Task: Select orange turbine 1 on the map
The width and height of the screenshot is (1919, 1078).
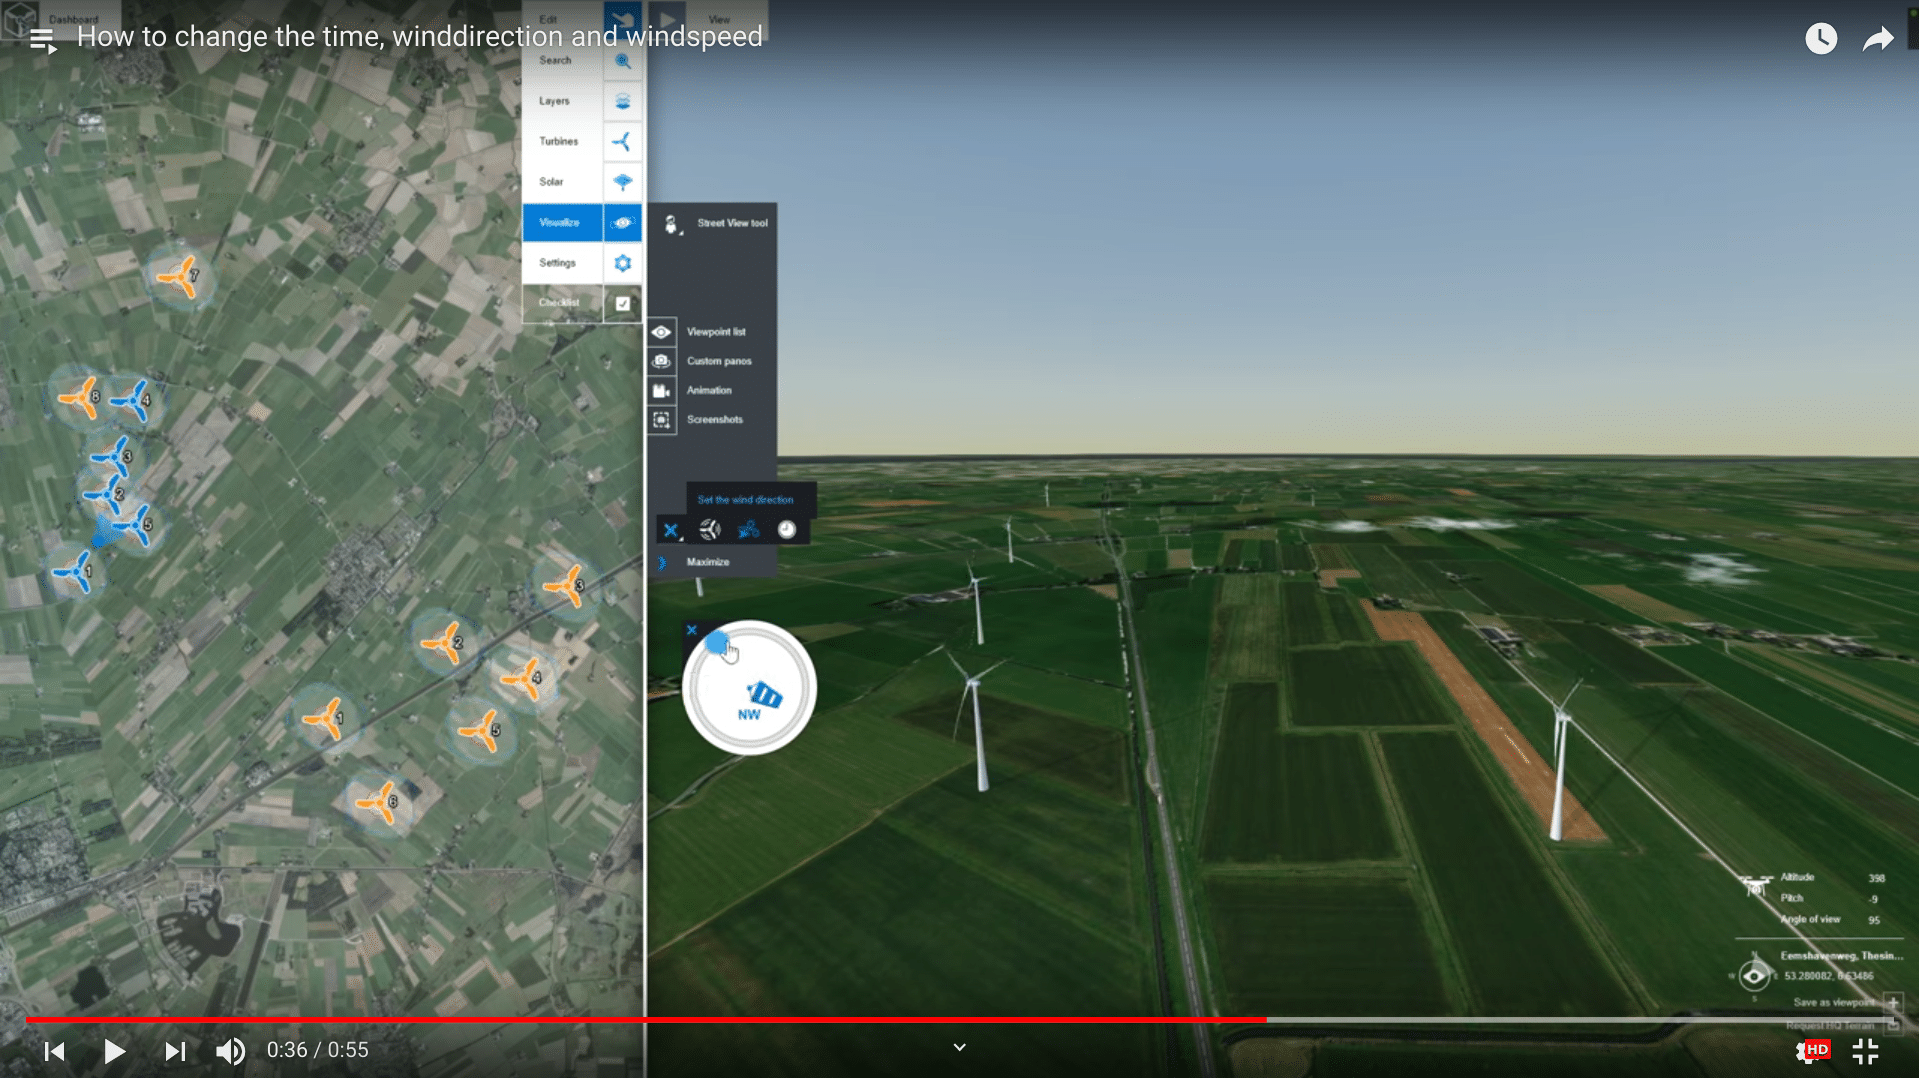Action: (x=324, y=719)
